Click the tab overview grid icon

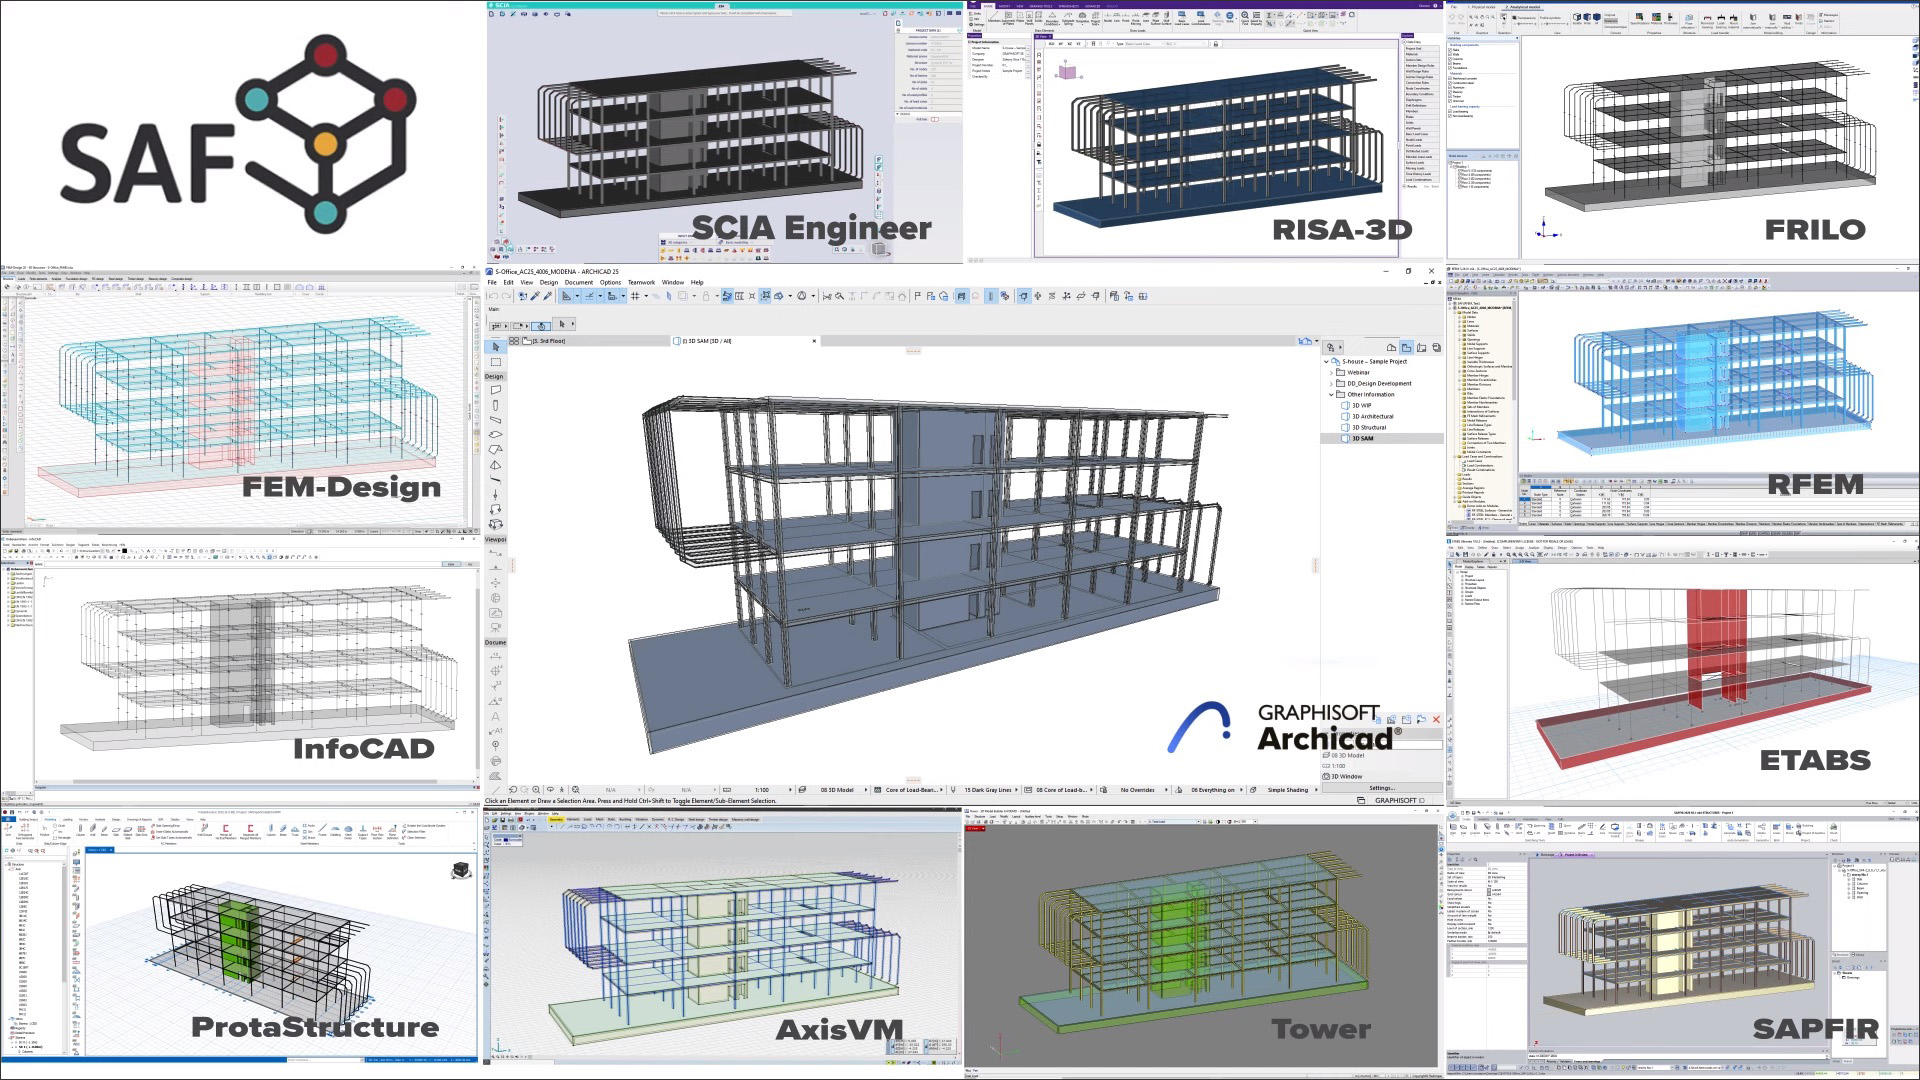(514, 341)
